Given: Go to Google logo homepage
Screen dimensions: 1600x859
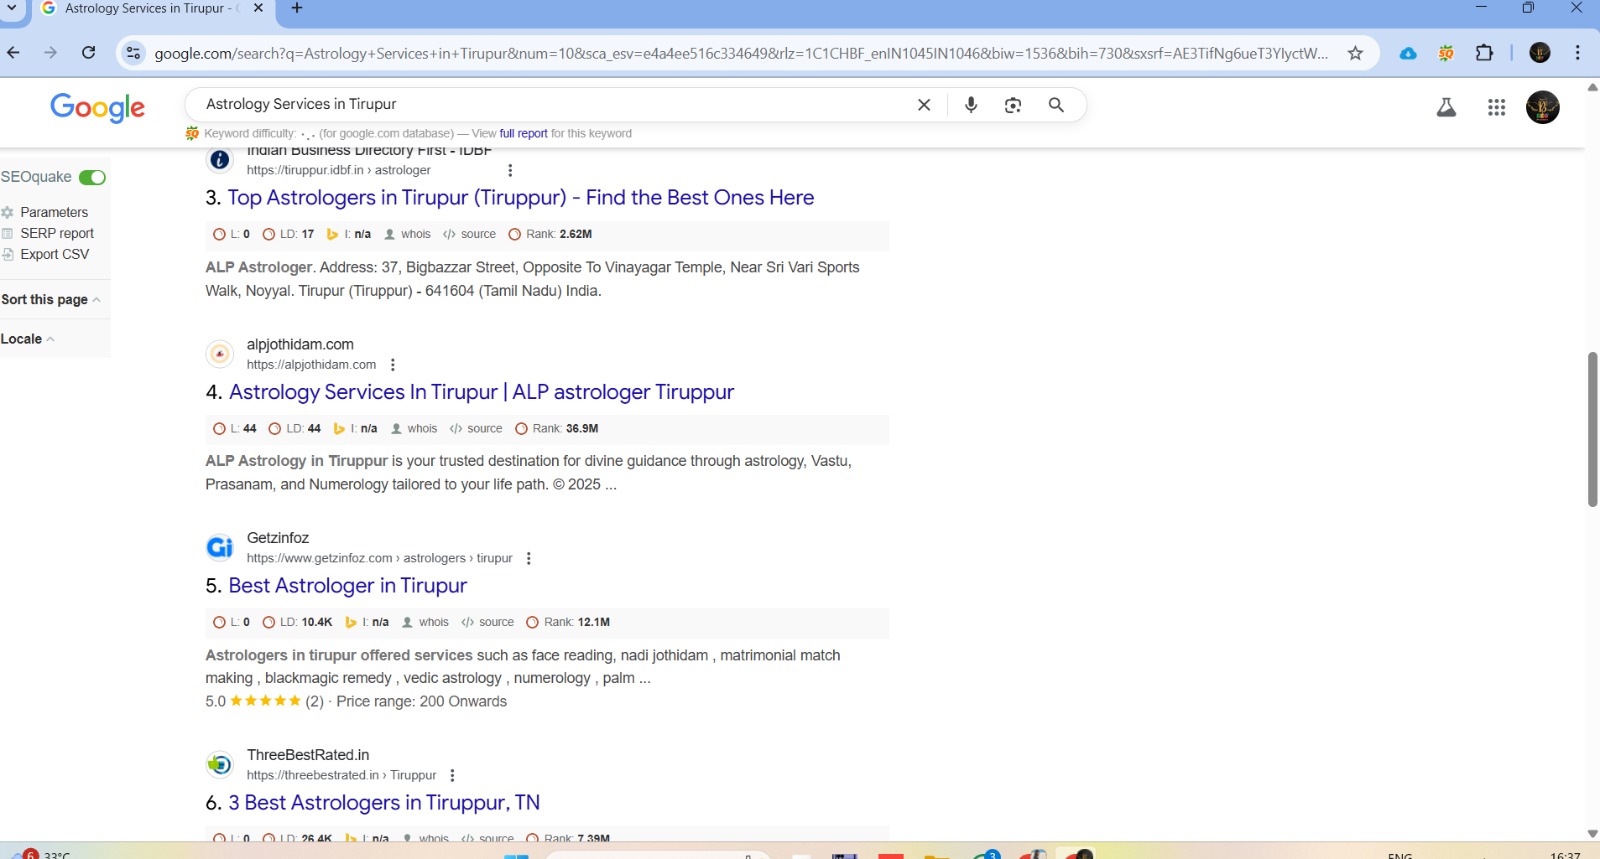Looking at the screenshot, I should 97,106.
